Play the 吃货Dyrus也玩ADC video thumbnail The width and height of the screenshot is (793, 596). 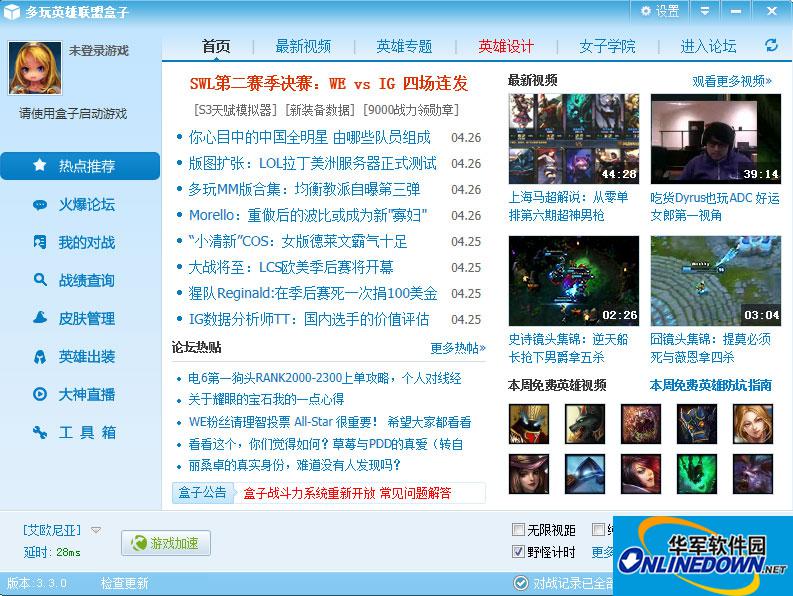point(716,139)
